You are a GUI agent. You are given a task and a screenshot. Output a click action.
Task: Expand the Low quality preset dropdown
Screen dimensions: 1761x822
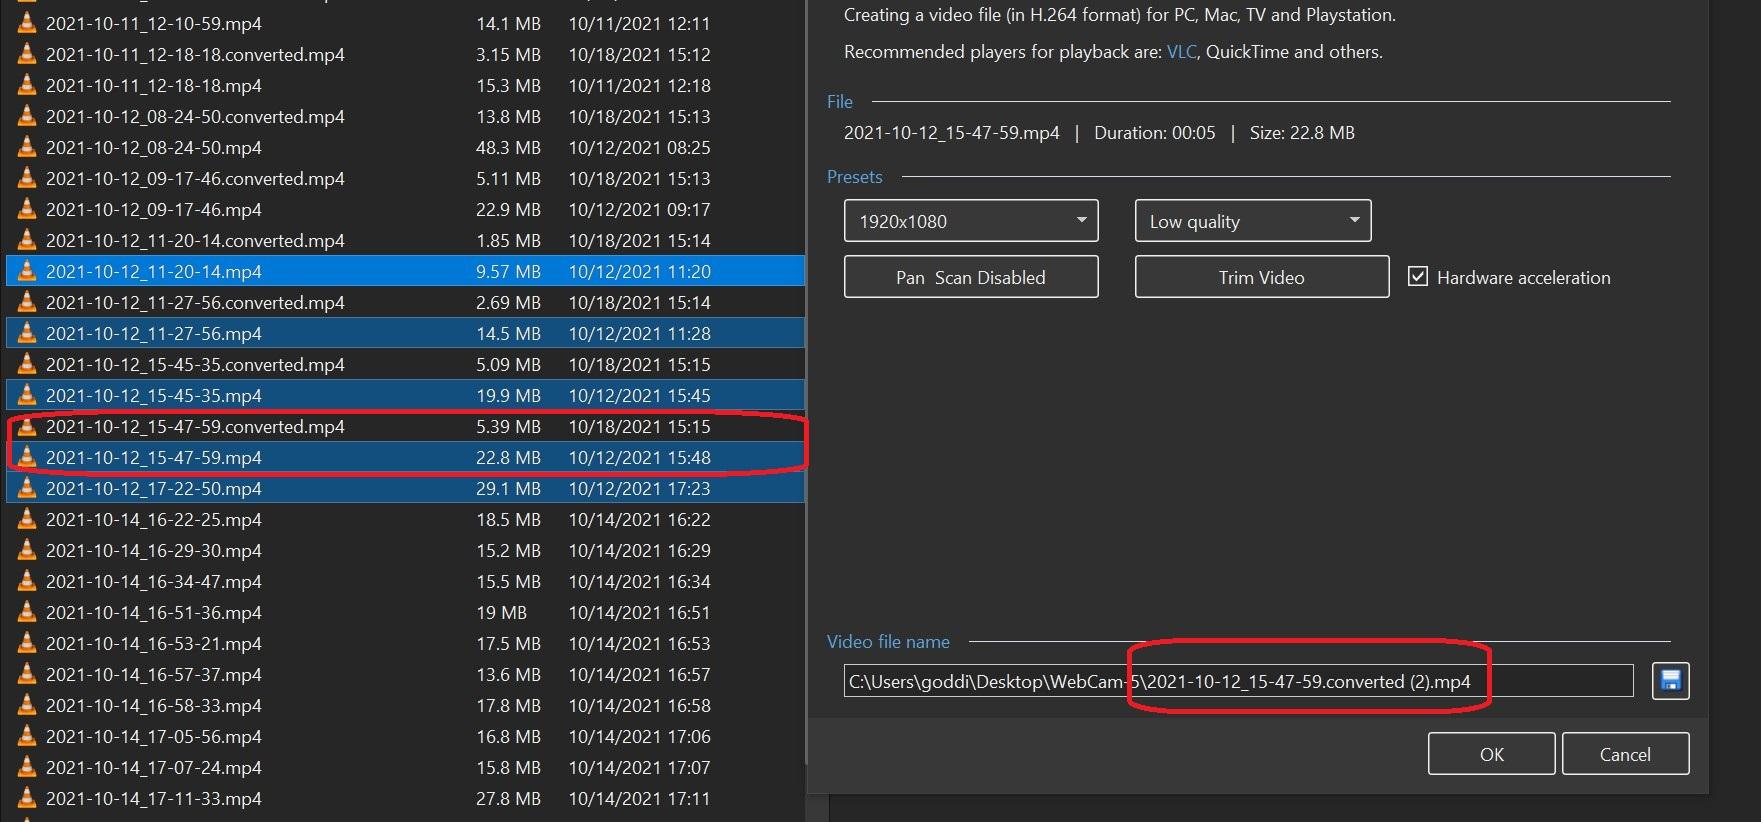click(1252, 221)
